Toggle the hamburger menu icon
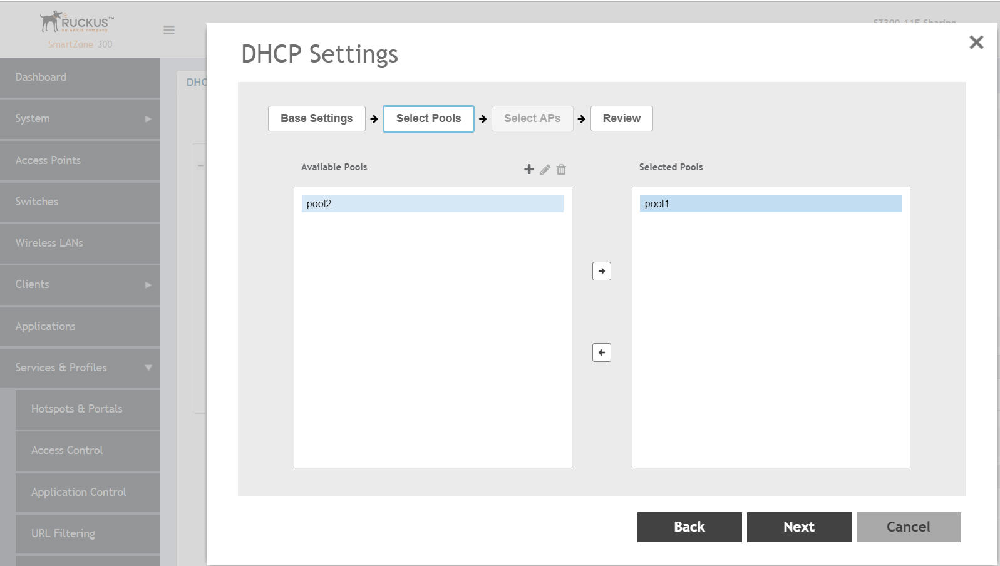 (x=169, y=30)
